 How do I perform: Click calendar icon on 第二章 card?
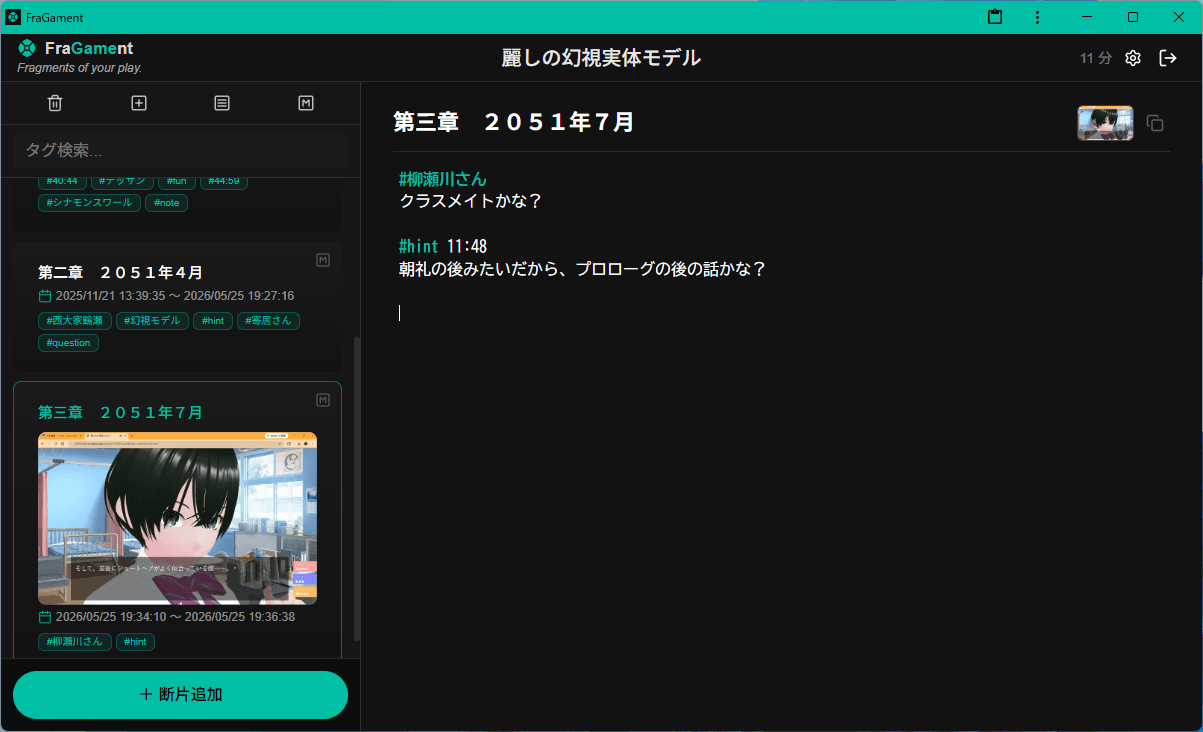coord(44,296)
